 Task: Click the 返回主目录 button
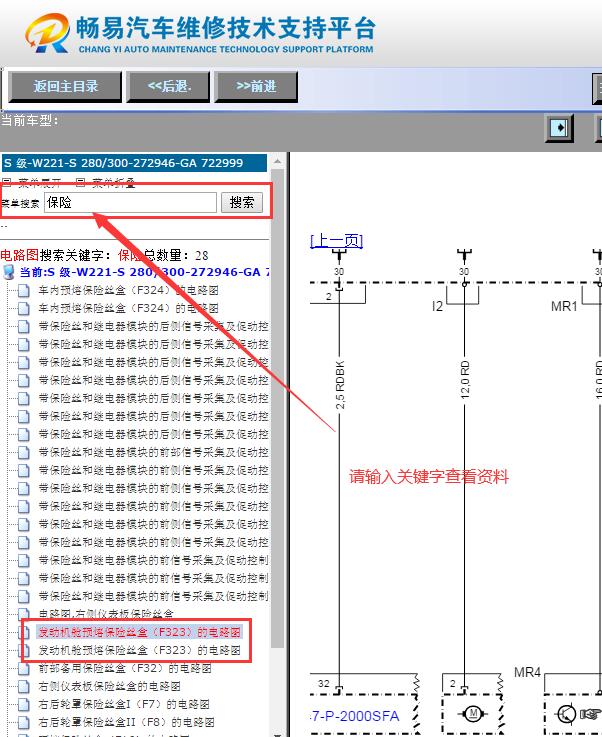tap(65, 86)
